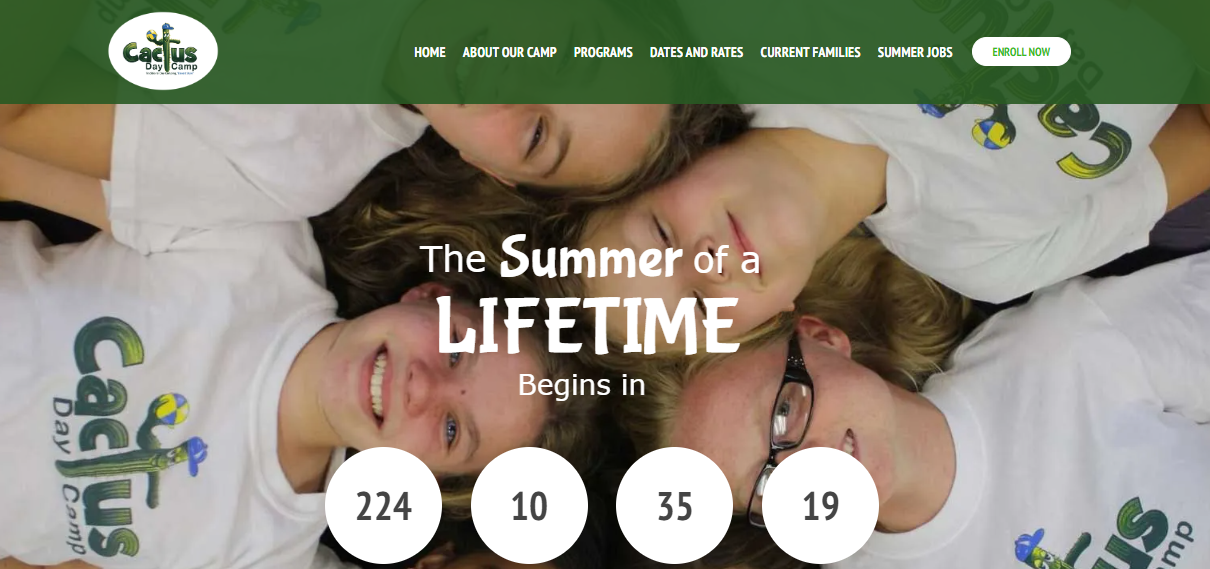This screenshot has height=569, width=1210.
Task: Go to the Home page
Action: click(430, 52)
